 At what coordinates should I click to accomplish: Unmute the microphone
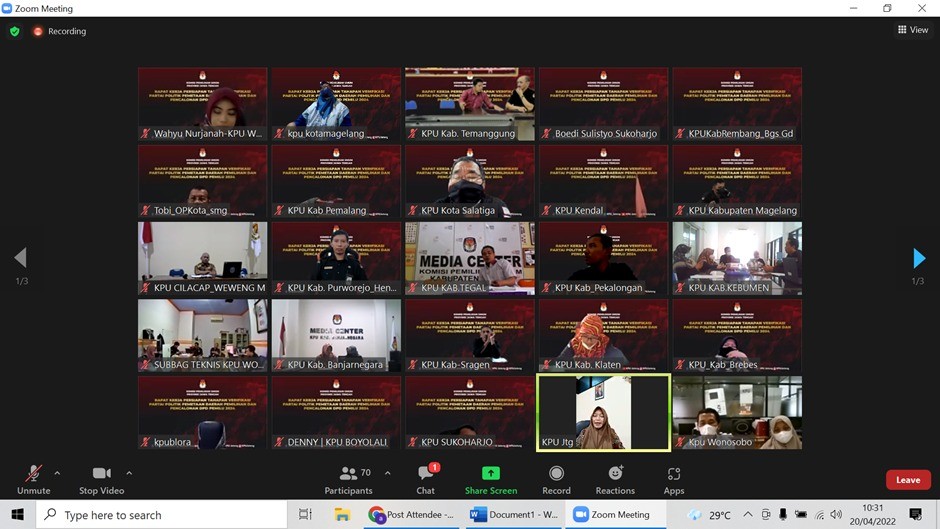tap(33, 478)
